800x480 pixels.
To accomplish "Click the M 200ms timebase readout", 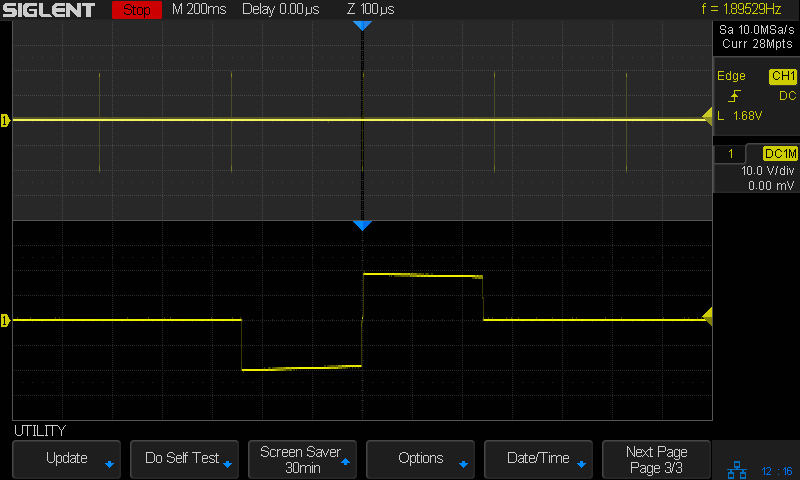I will coord(199,10).
